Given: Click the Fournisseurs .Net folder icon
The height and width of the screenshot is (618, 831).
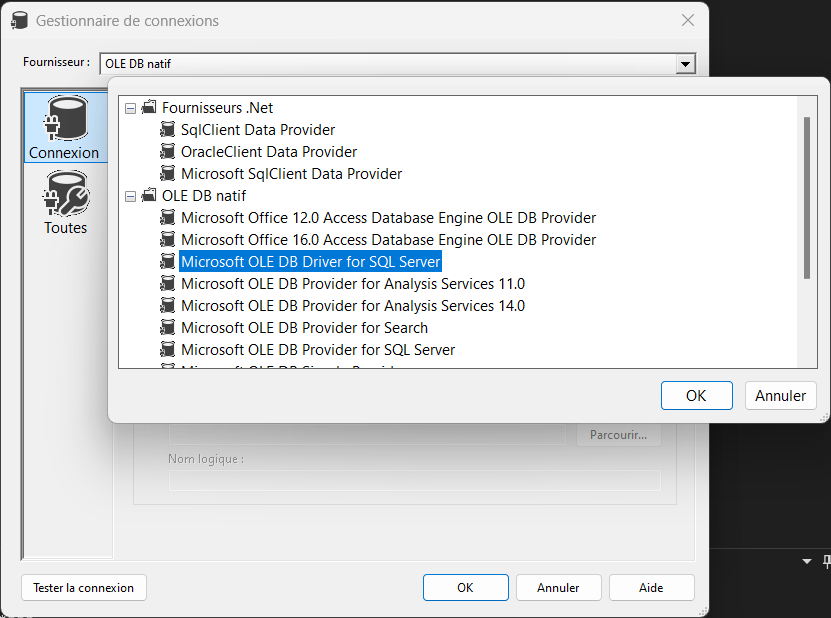Looking at the screenshot, I should 149,108.
